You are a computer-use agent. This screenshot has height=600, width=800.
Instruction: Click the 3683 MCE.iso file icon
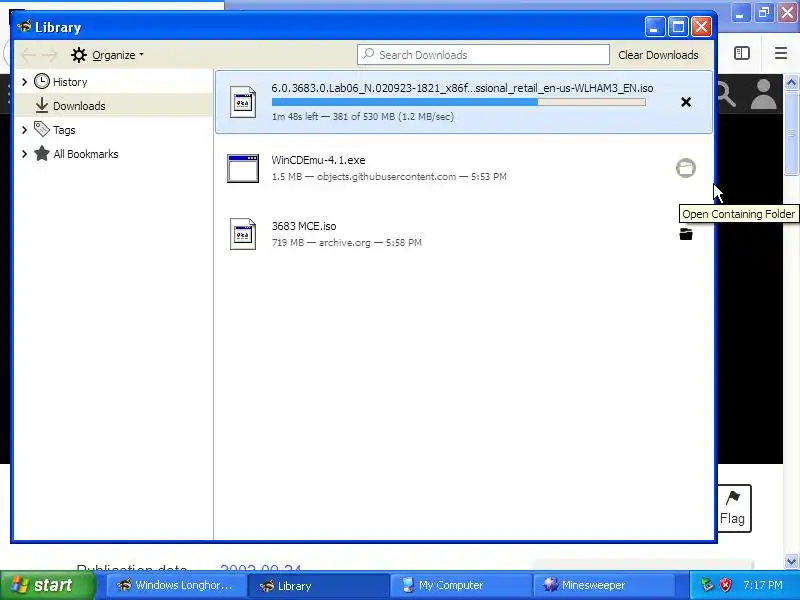coord(243,234)
